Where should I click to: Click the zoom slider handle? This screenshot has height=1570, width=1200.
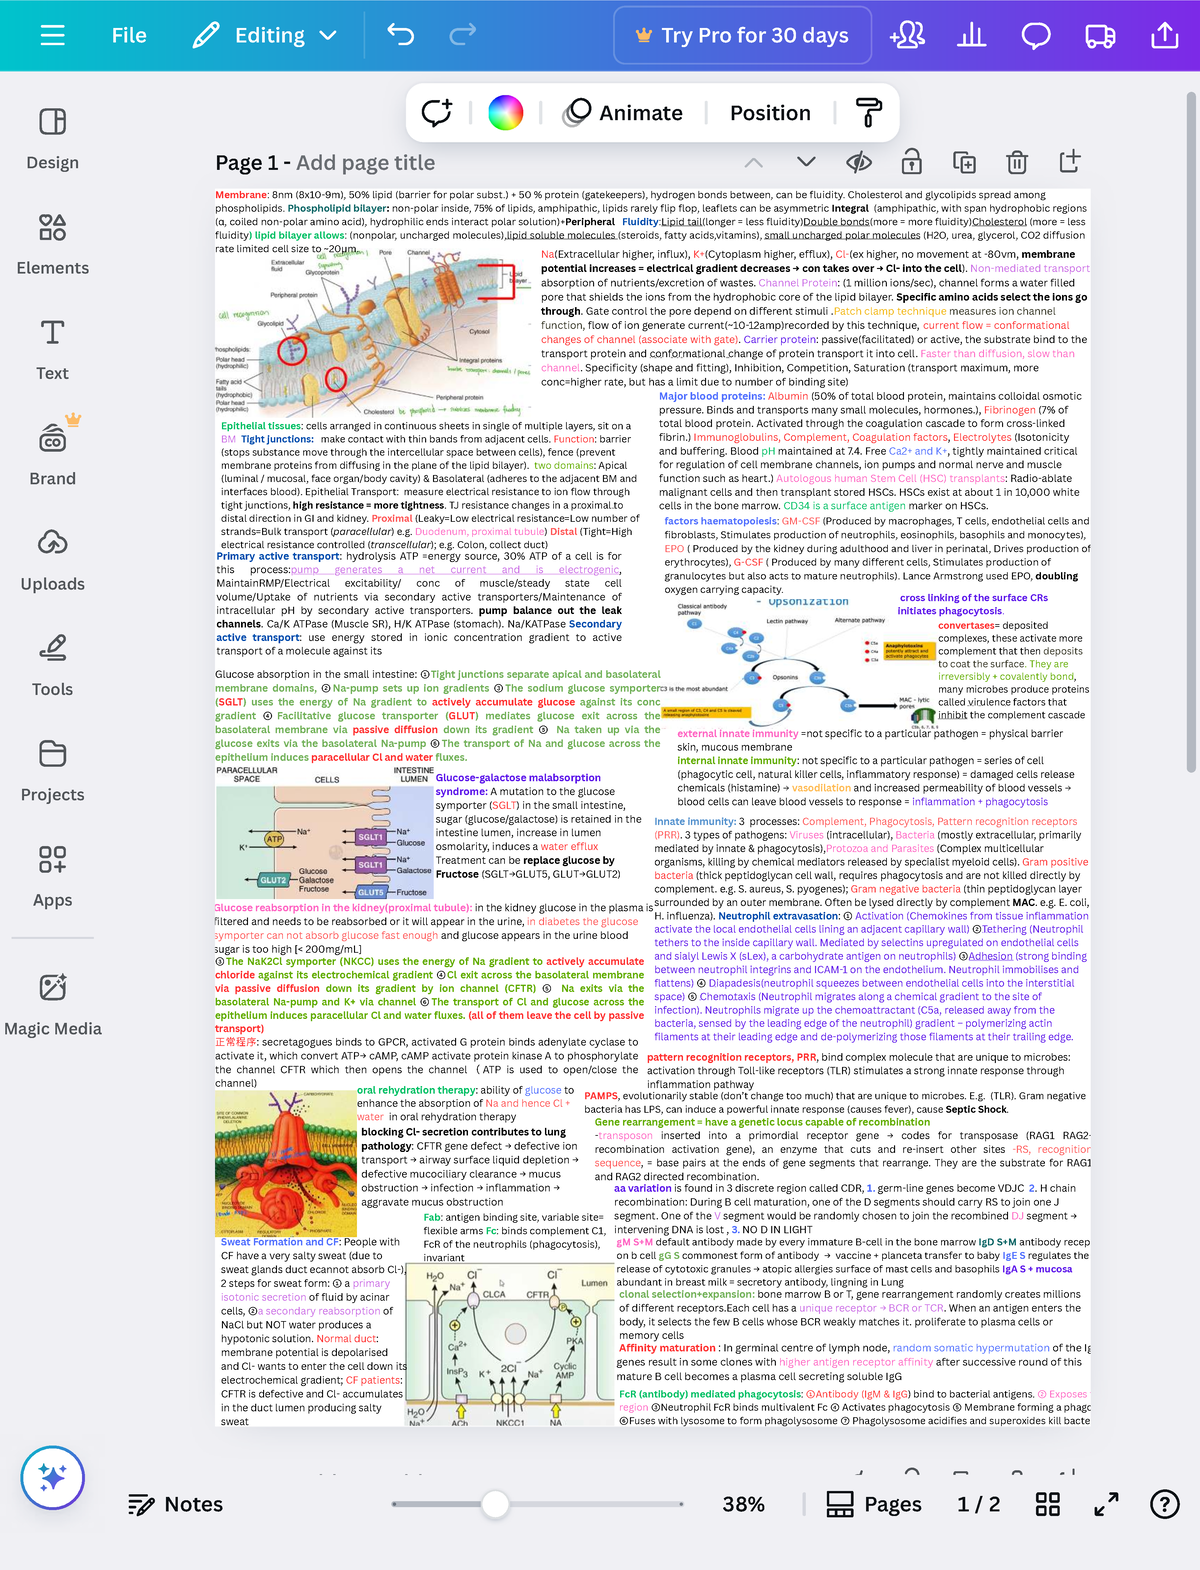(495, 1504)
